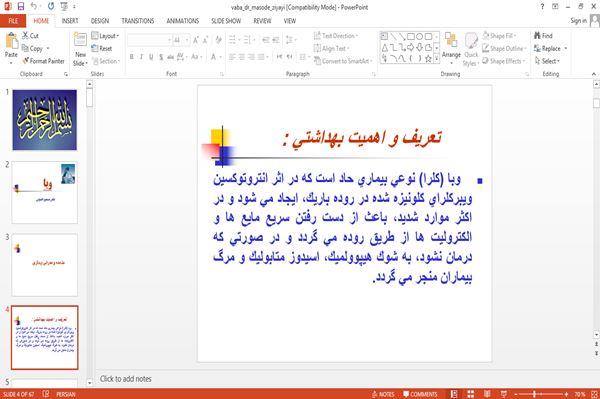Viewport: 600px width, 399px height.
Task: Toggle Strikethrough formatting
Action: [170, 57]
